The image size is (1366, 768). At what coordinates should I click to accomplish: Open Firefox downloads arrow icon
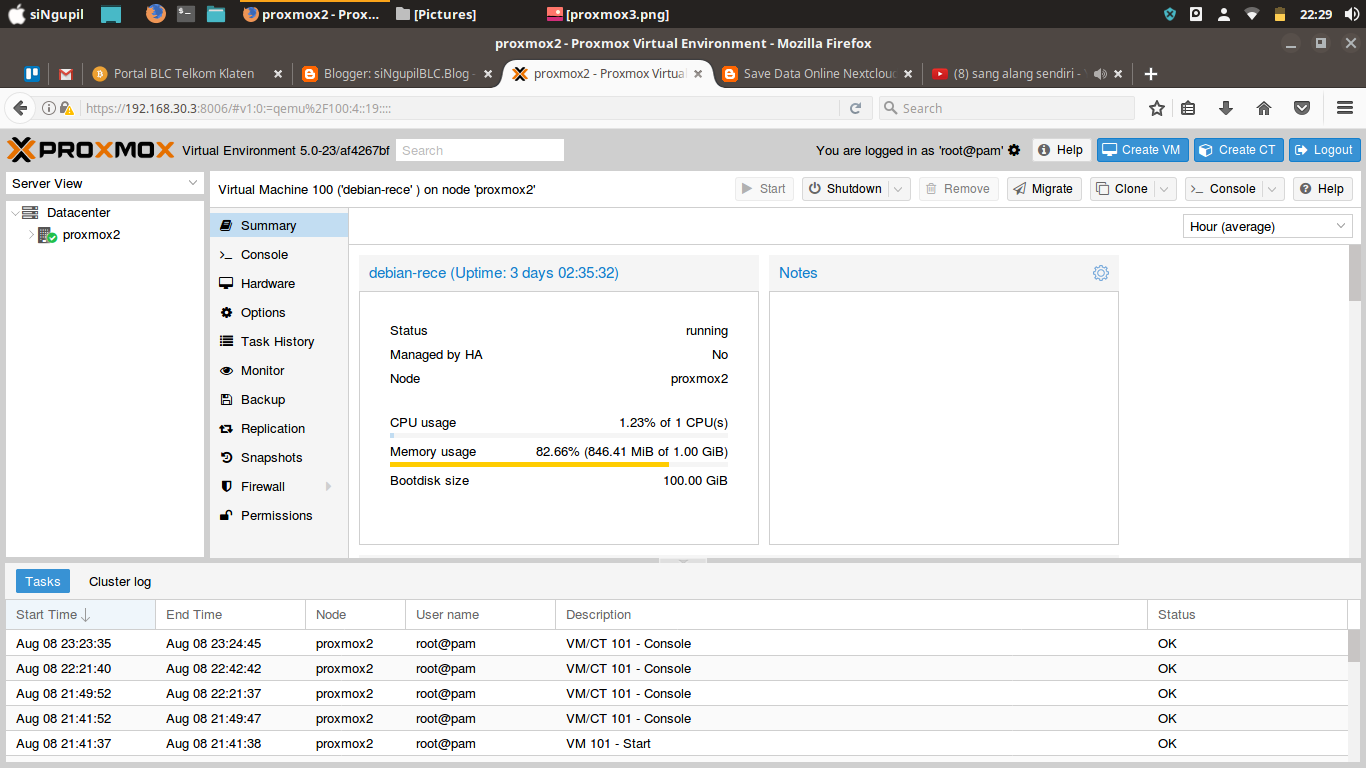click(1226, 108)
